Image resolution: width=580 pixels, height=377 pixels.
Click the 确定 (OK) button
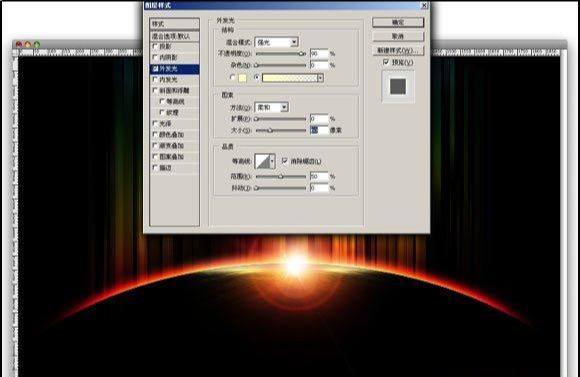pos(398,23)
